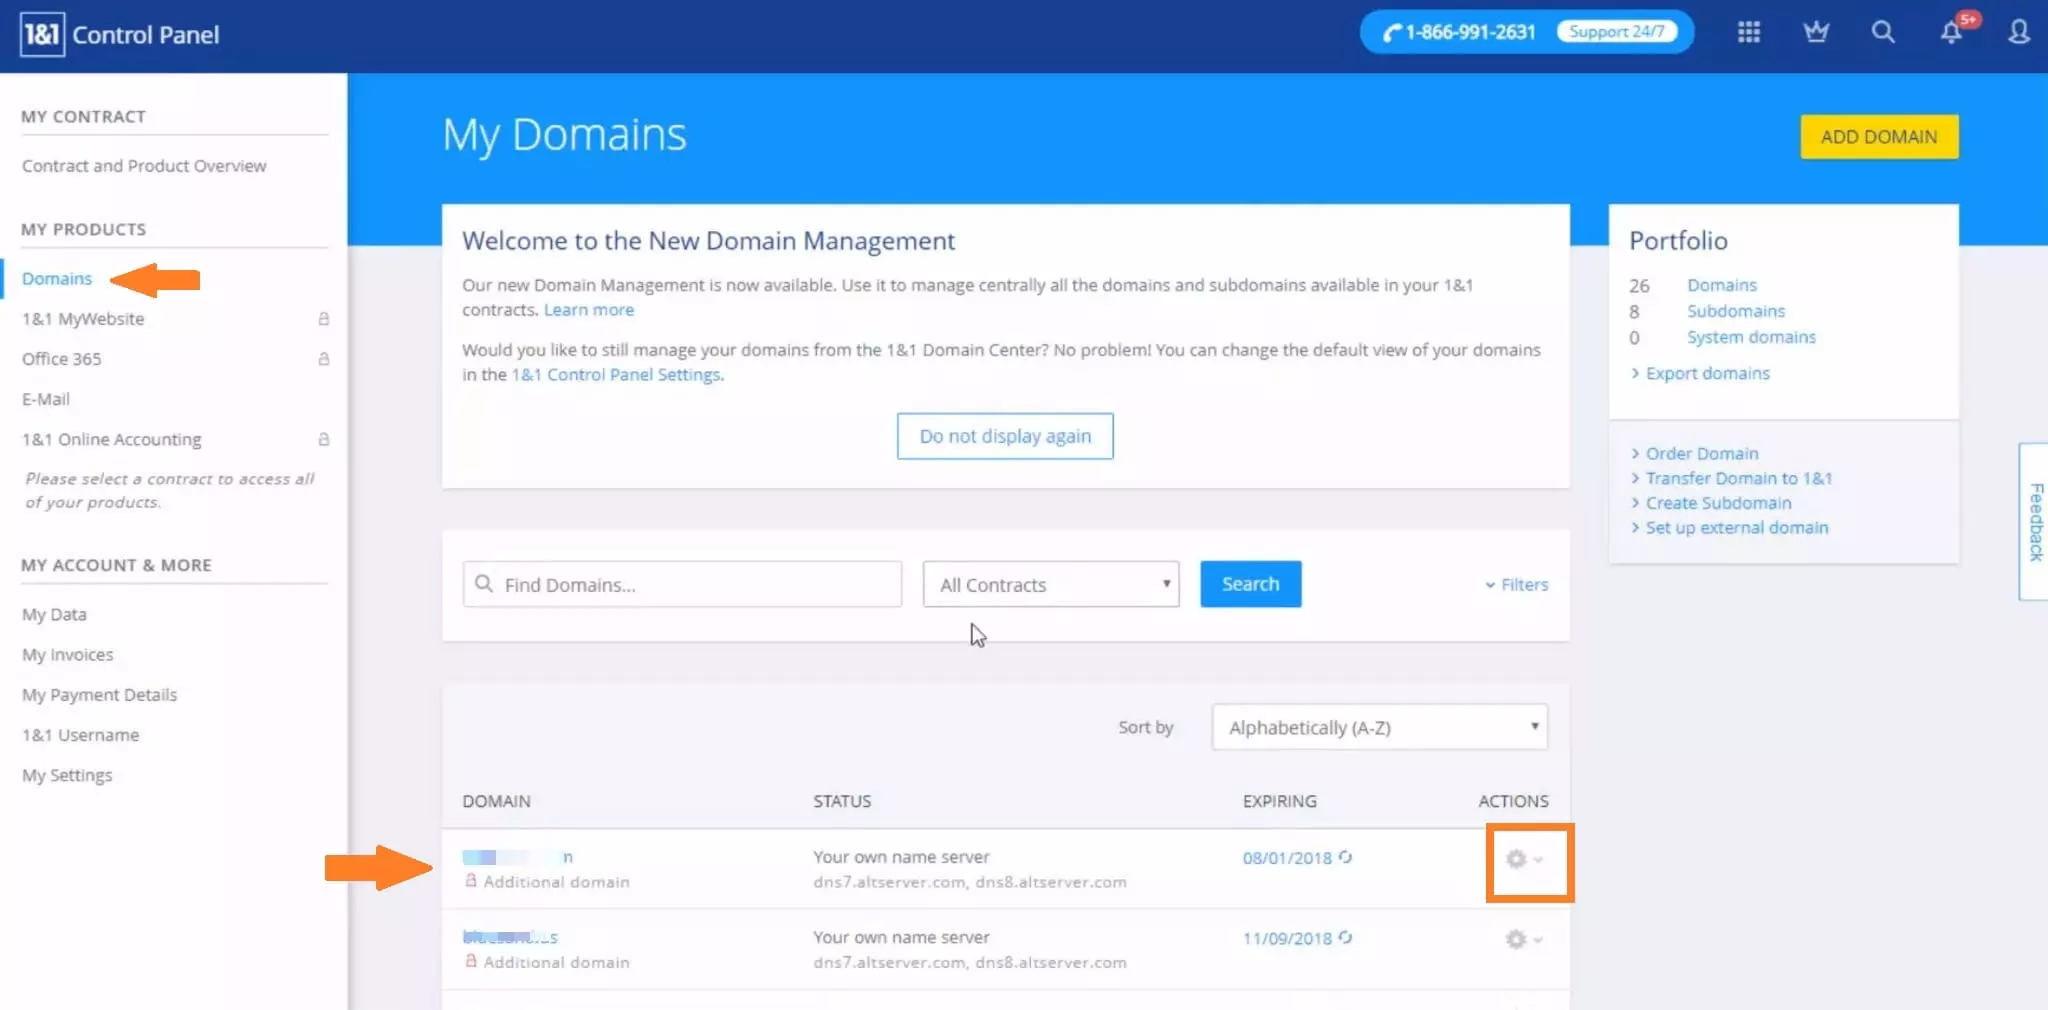Click the magnifier icon in Find Domains field
2048x1010 pixels.
(x=484, y=583)
